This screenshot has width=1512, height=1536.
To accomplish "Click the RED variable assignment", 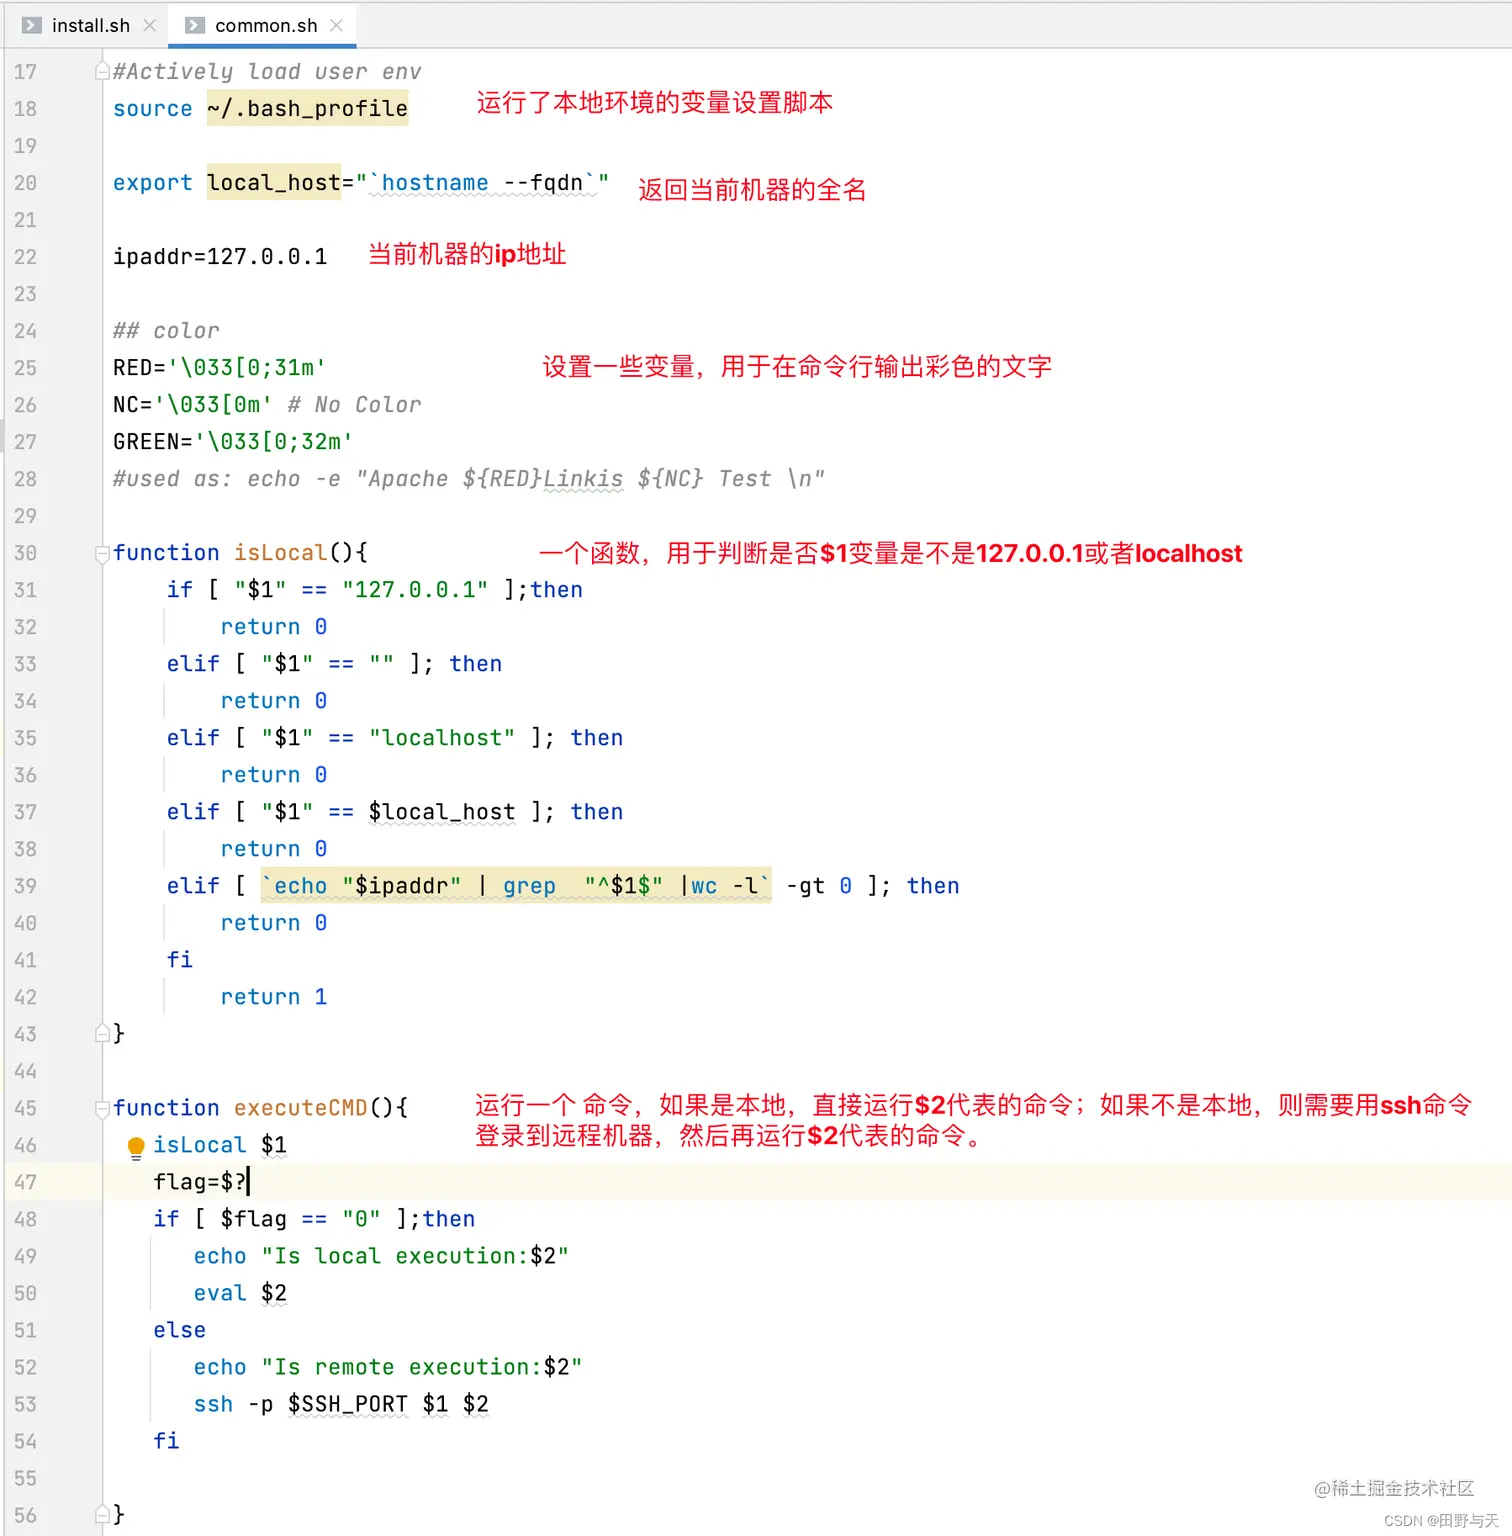I will tap(219, 367).
